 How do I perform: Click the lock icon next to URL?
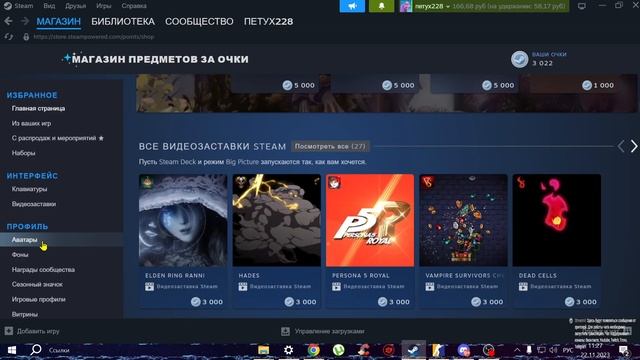pyautogui.click(x=26, y=37)
